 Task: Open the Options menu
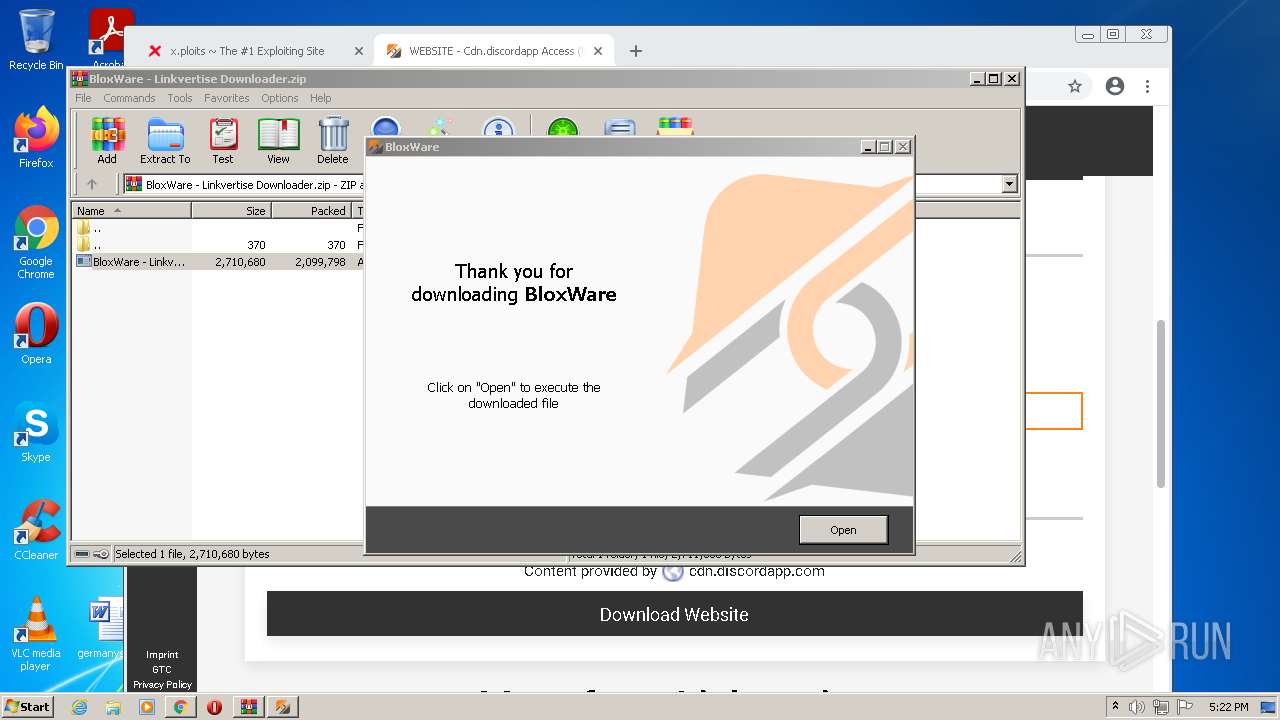tap(280, 98)
